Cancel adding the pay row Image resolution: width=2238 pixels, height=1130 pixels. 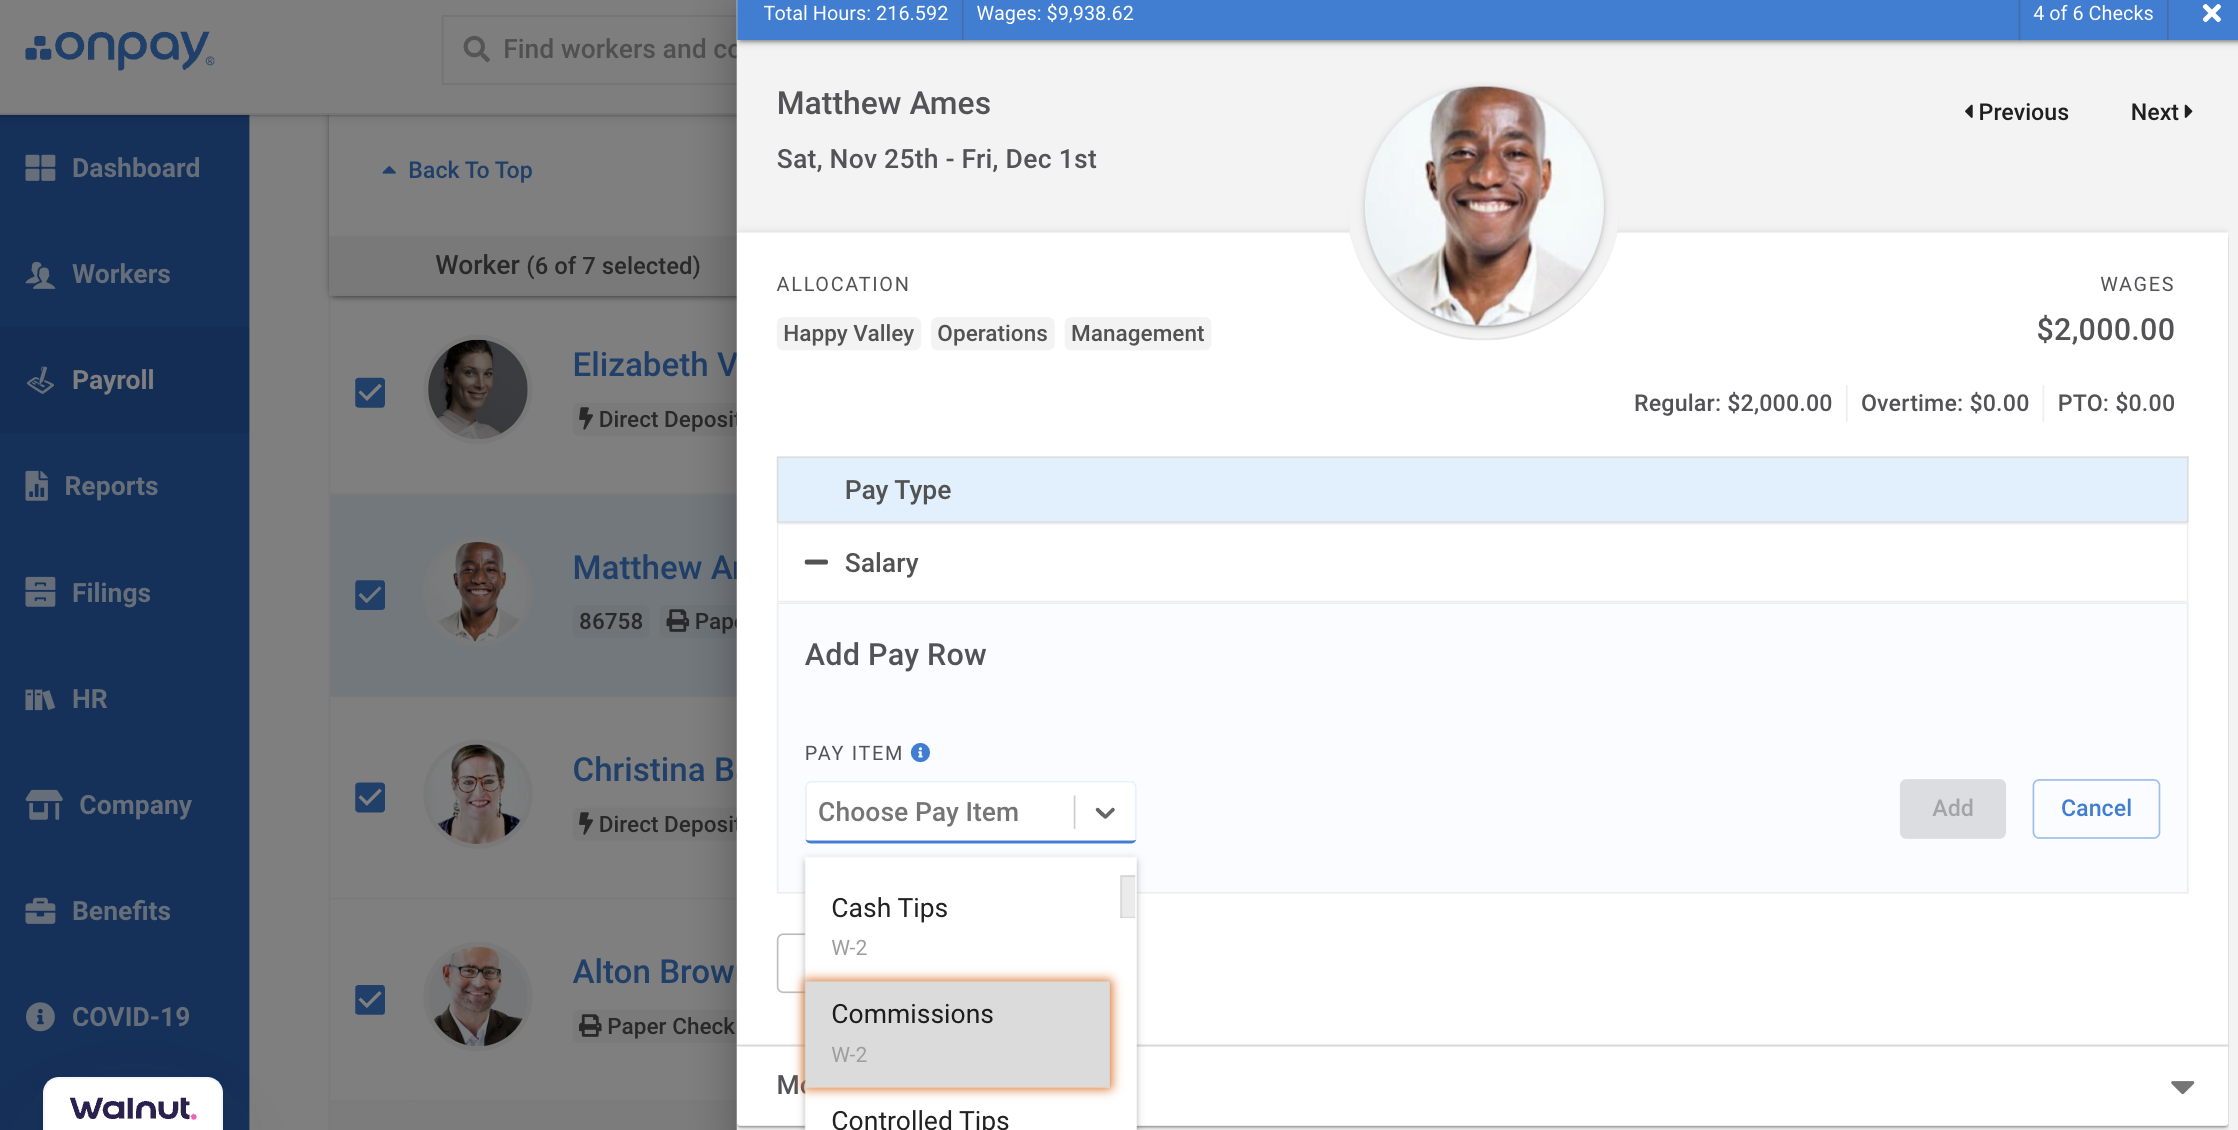[2096, 808]
